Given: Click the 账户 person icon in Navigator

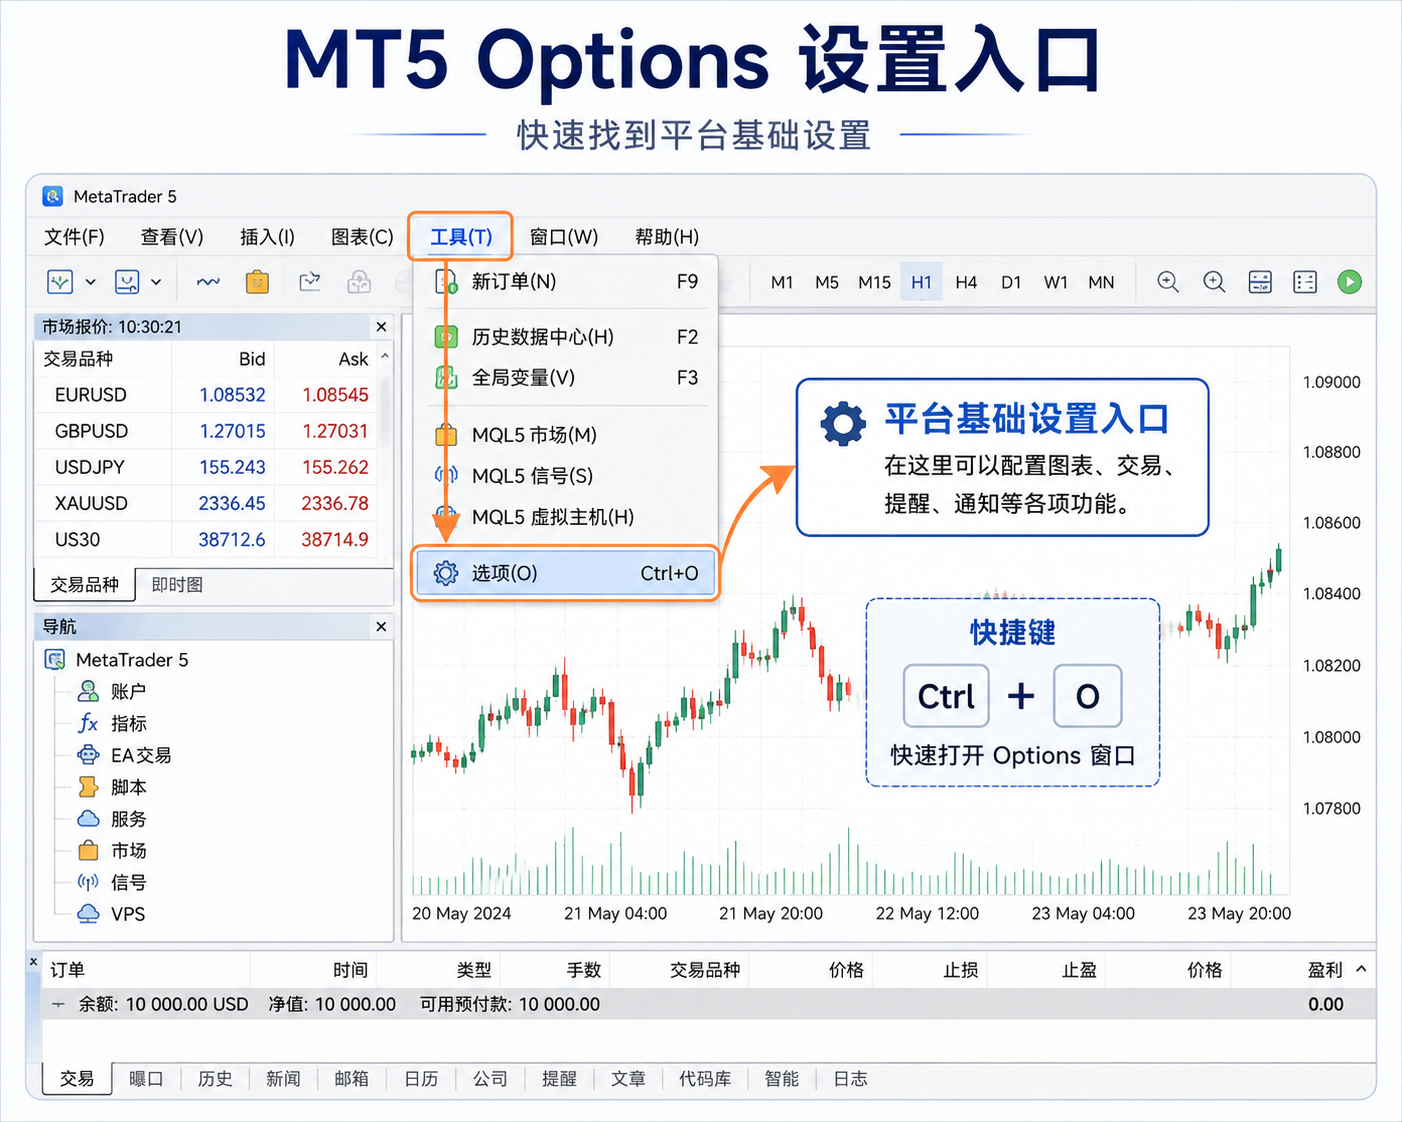Looking at the screenshot, I should point(88,691).
